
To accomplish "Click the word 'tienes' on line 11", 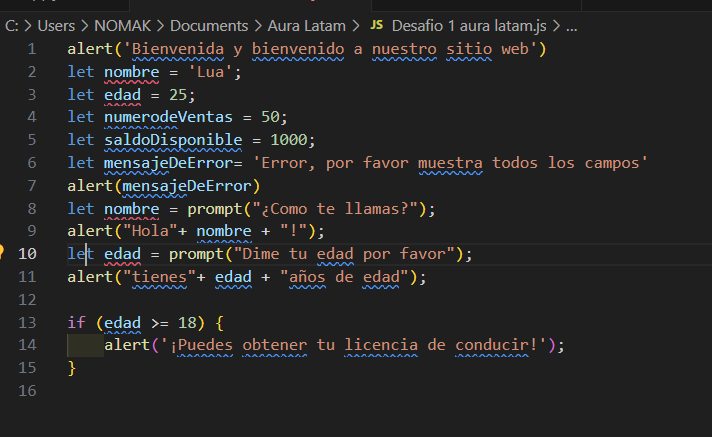I will tap(159, 277).
